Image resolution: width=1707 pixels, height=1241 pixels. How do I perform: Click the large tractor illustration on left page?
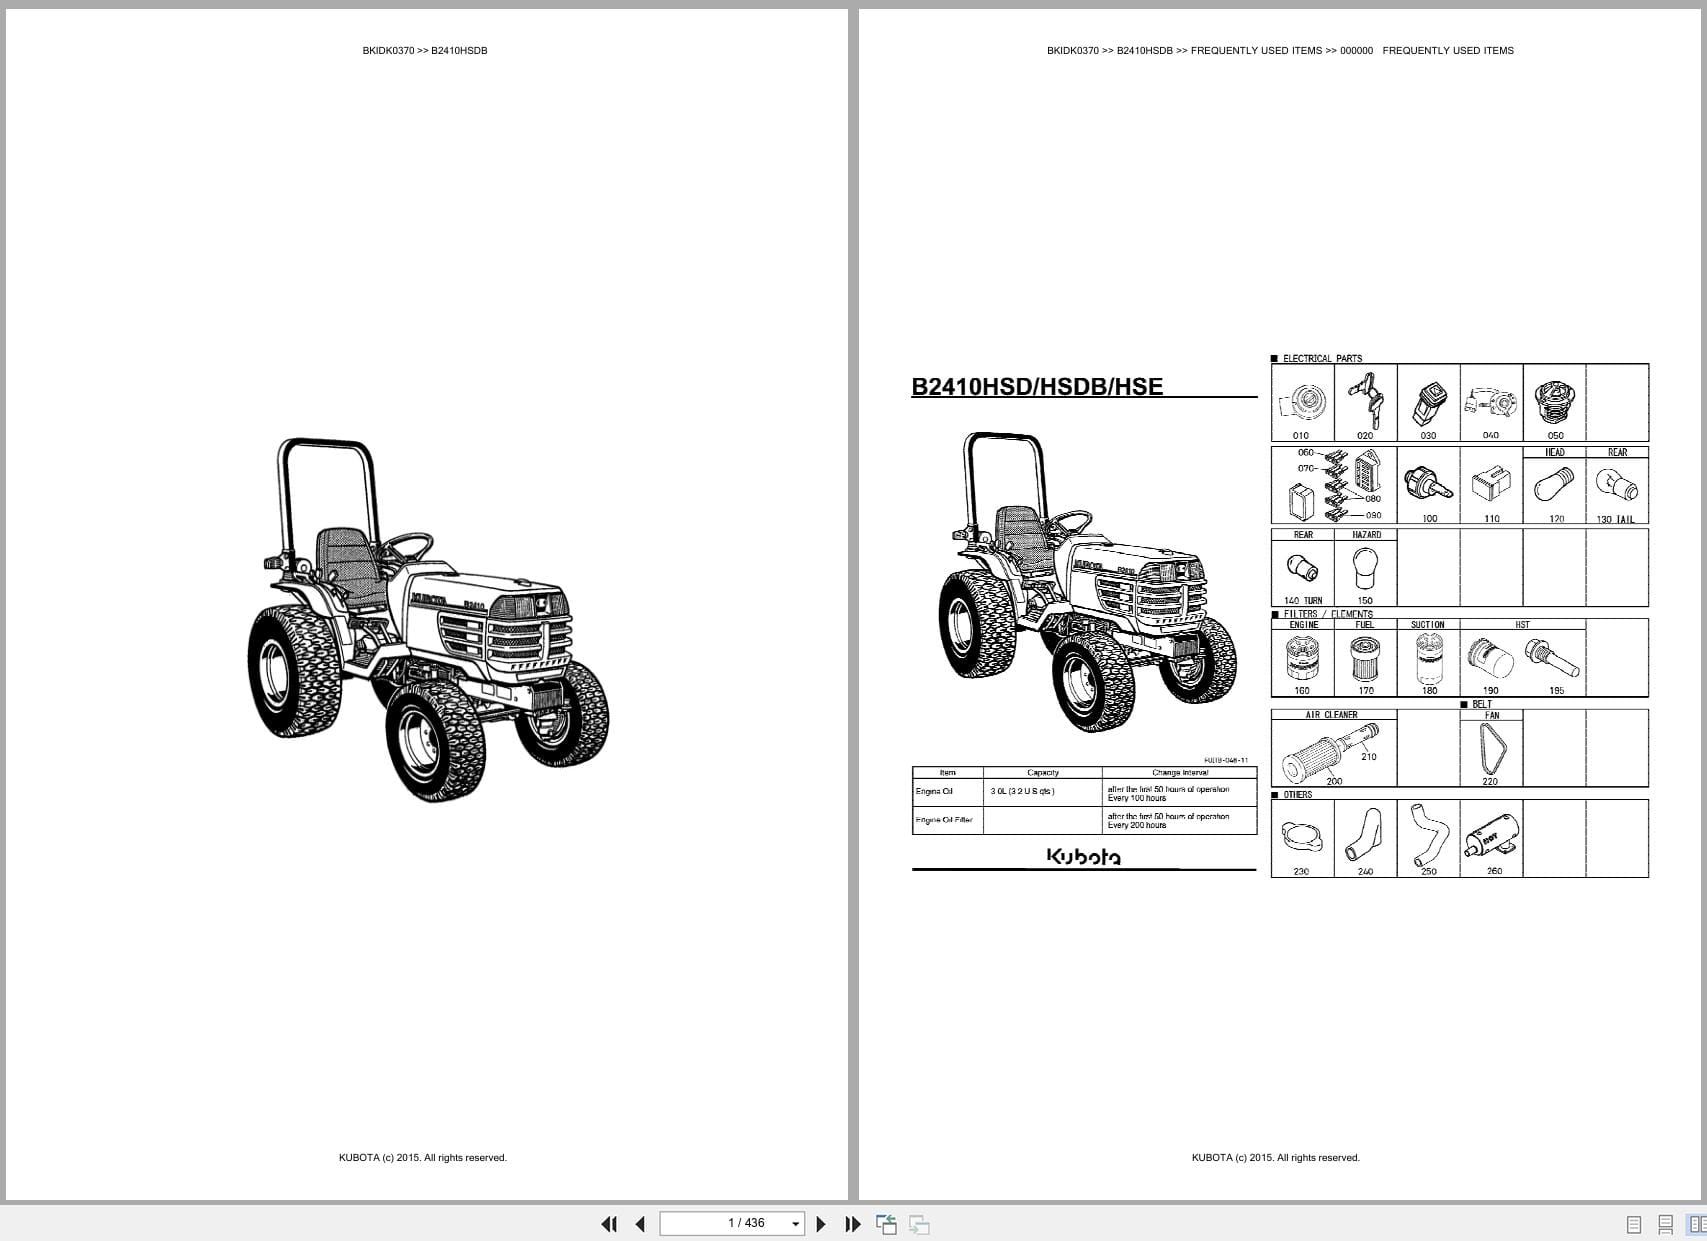click(428, 620)
